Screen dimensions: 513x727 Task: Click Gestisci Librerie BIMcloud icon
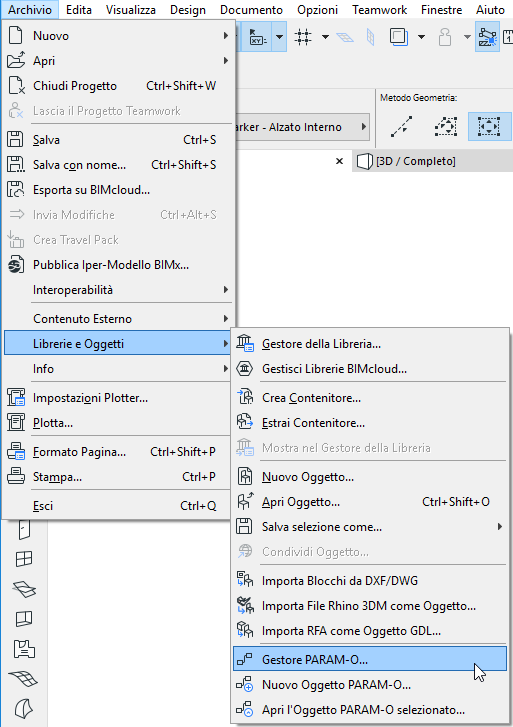[244, 369]
